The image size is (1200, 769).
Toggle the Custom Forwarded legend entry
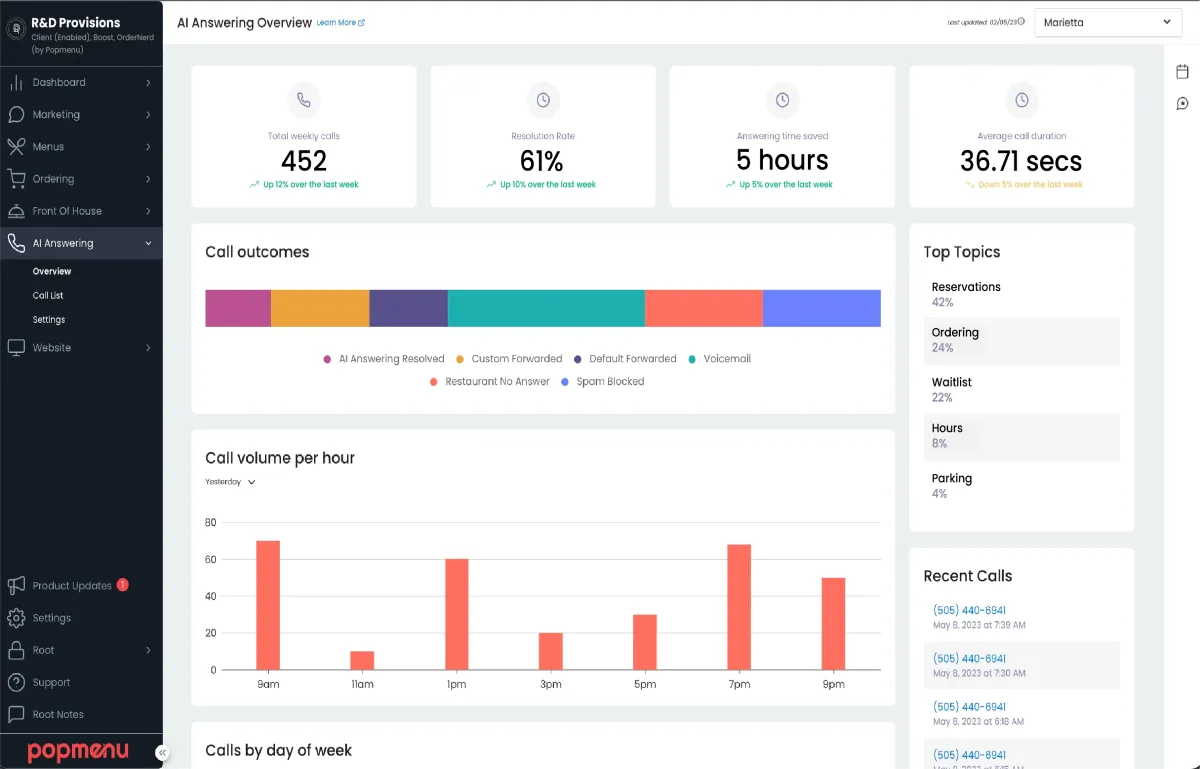coord(509,358)
